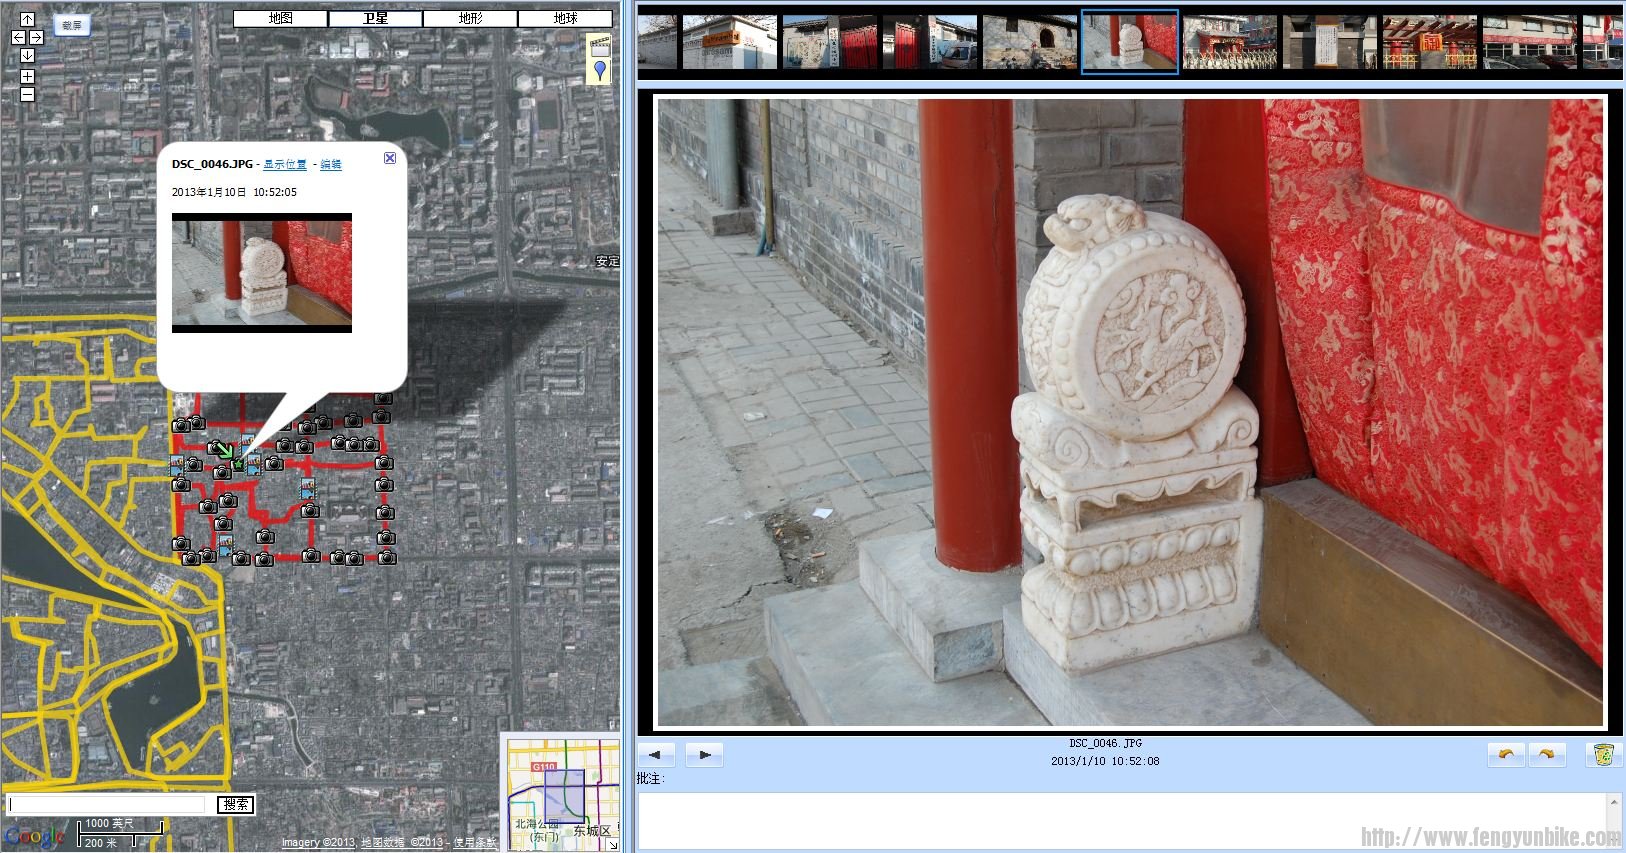Viewport: 1626px width, 853px height.
Task: Collapse the overview minimap corner arrow
Action: (x=612, y=845)
